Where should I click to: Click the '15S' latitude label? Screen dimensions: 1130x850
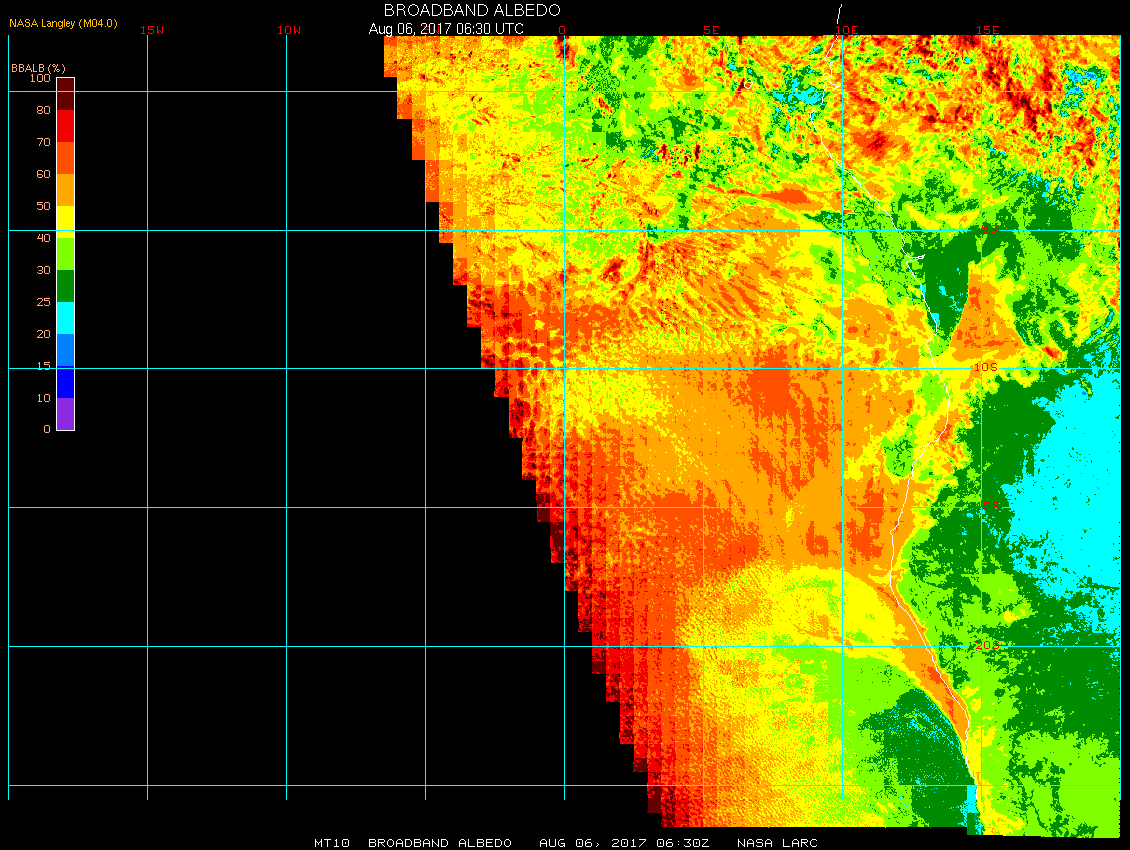(987, 506)
